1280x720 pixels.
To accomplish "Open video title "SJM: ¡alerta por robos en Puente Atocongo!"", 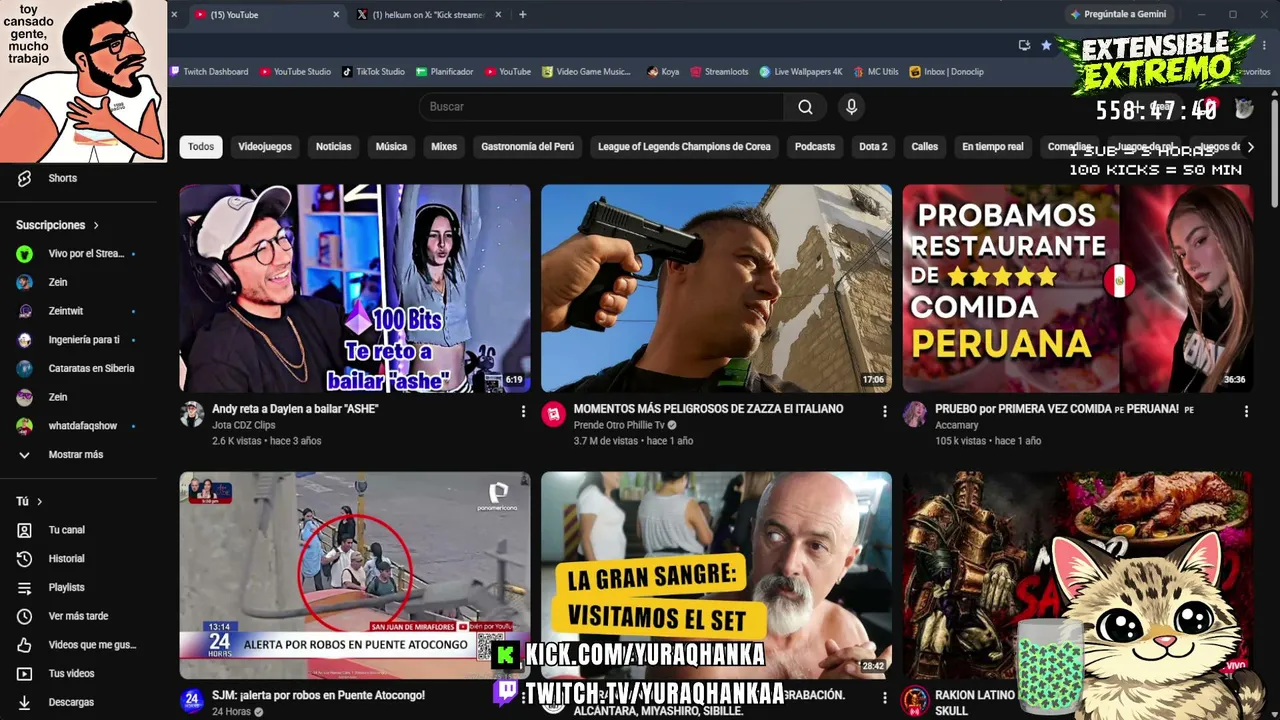I will 318,695.
